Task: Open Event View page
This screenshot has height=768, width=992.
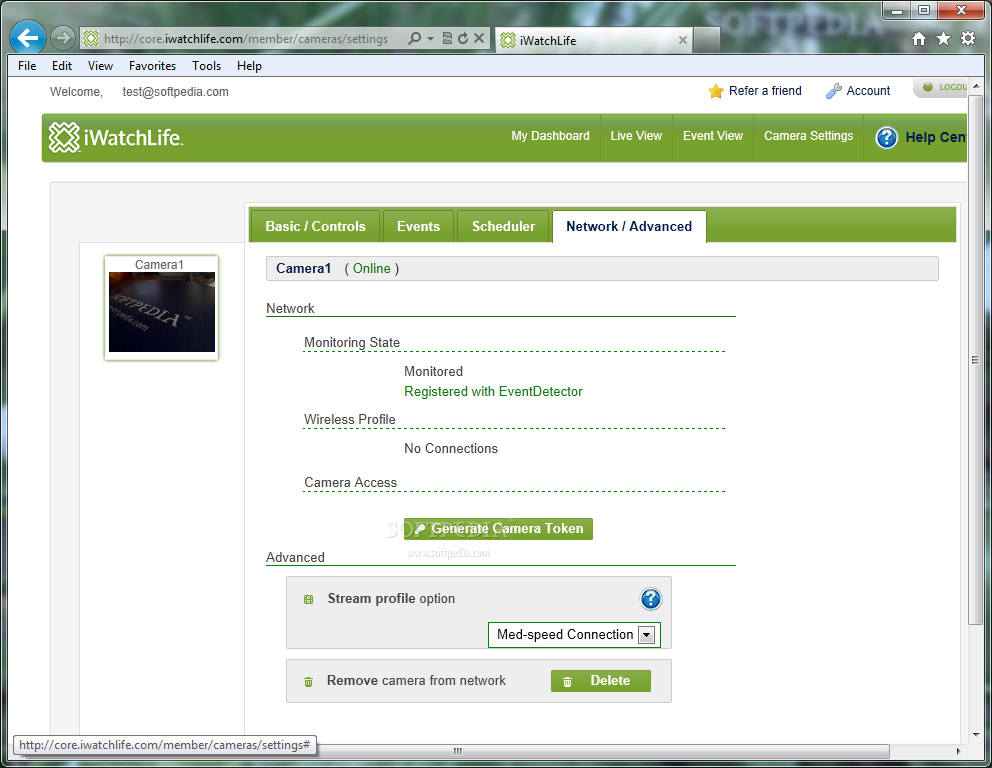Action: (713, 136)
